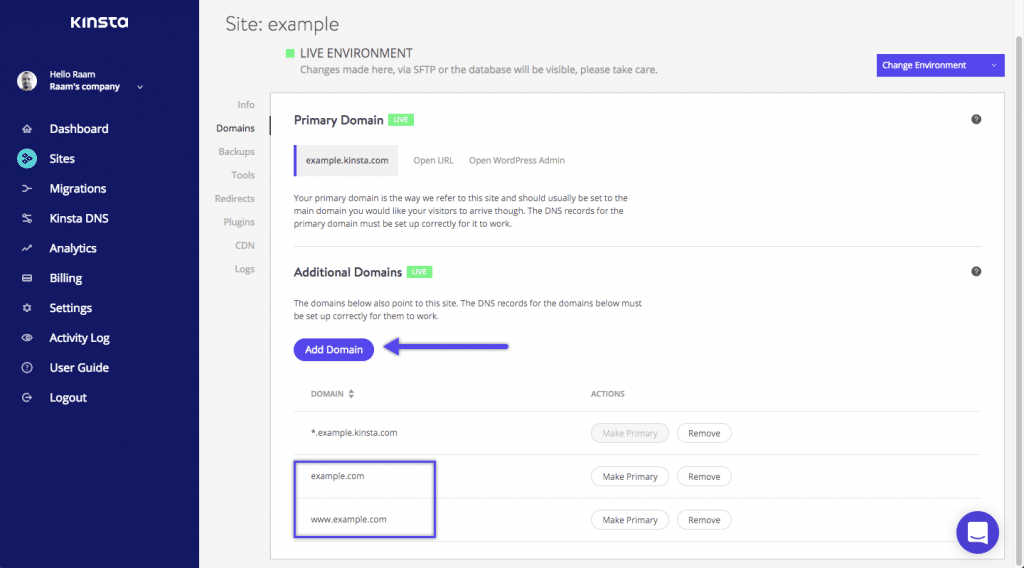Go to Sites in the sidebar
Screen dimensions: 1024x568
(62, 159)
